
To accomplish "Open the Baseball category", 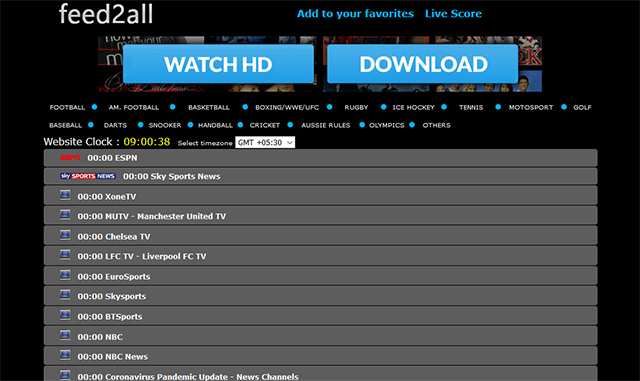I will [65, 125].
